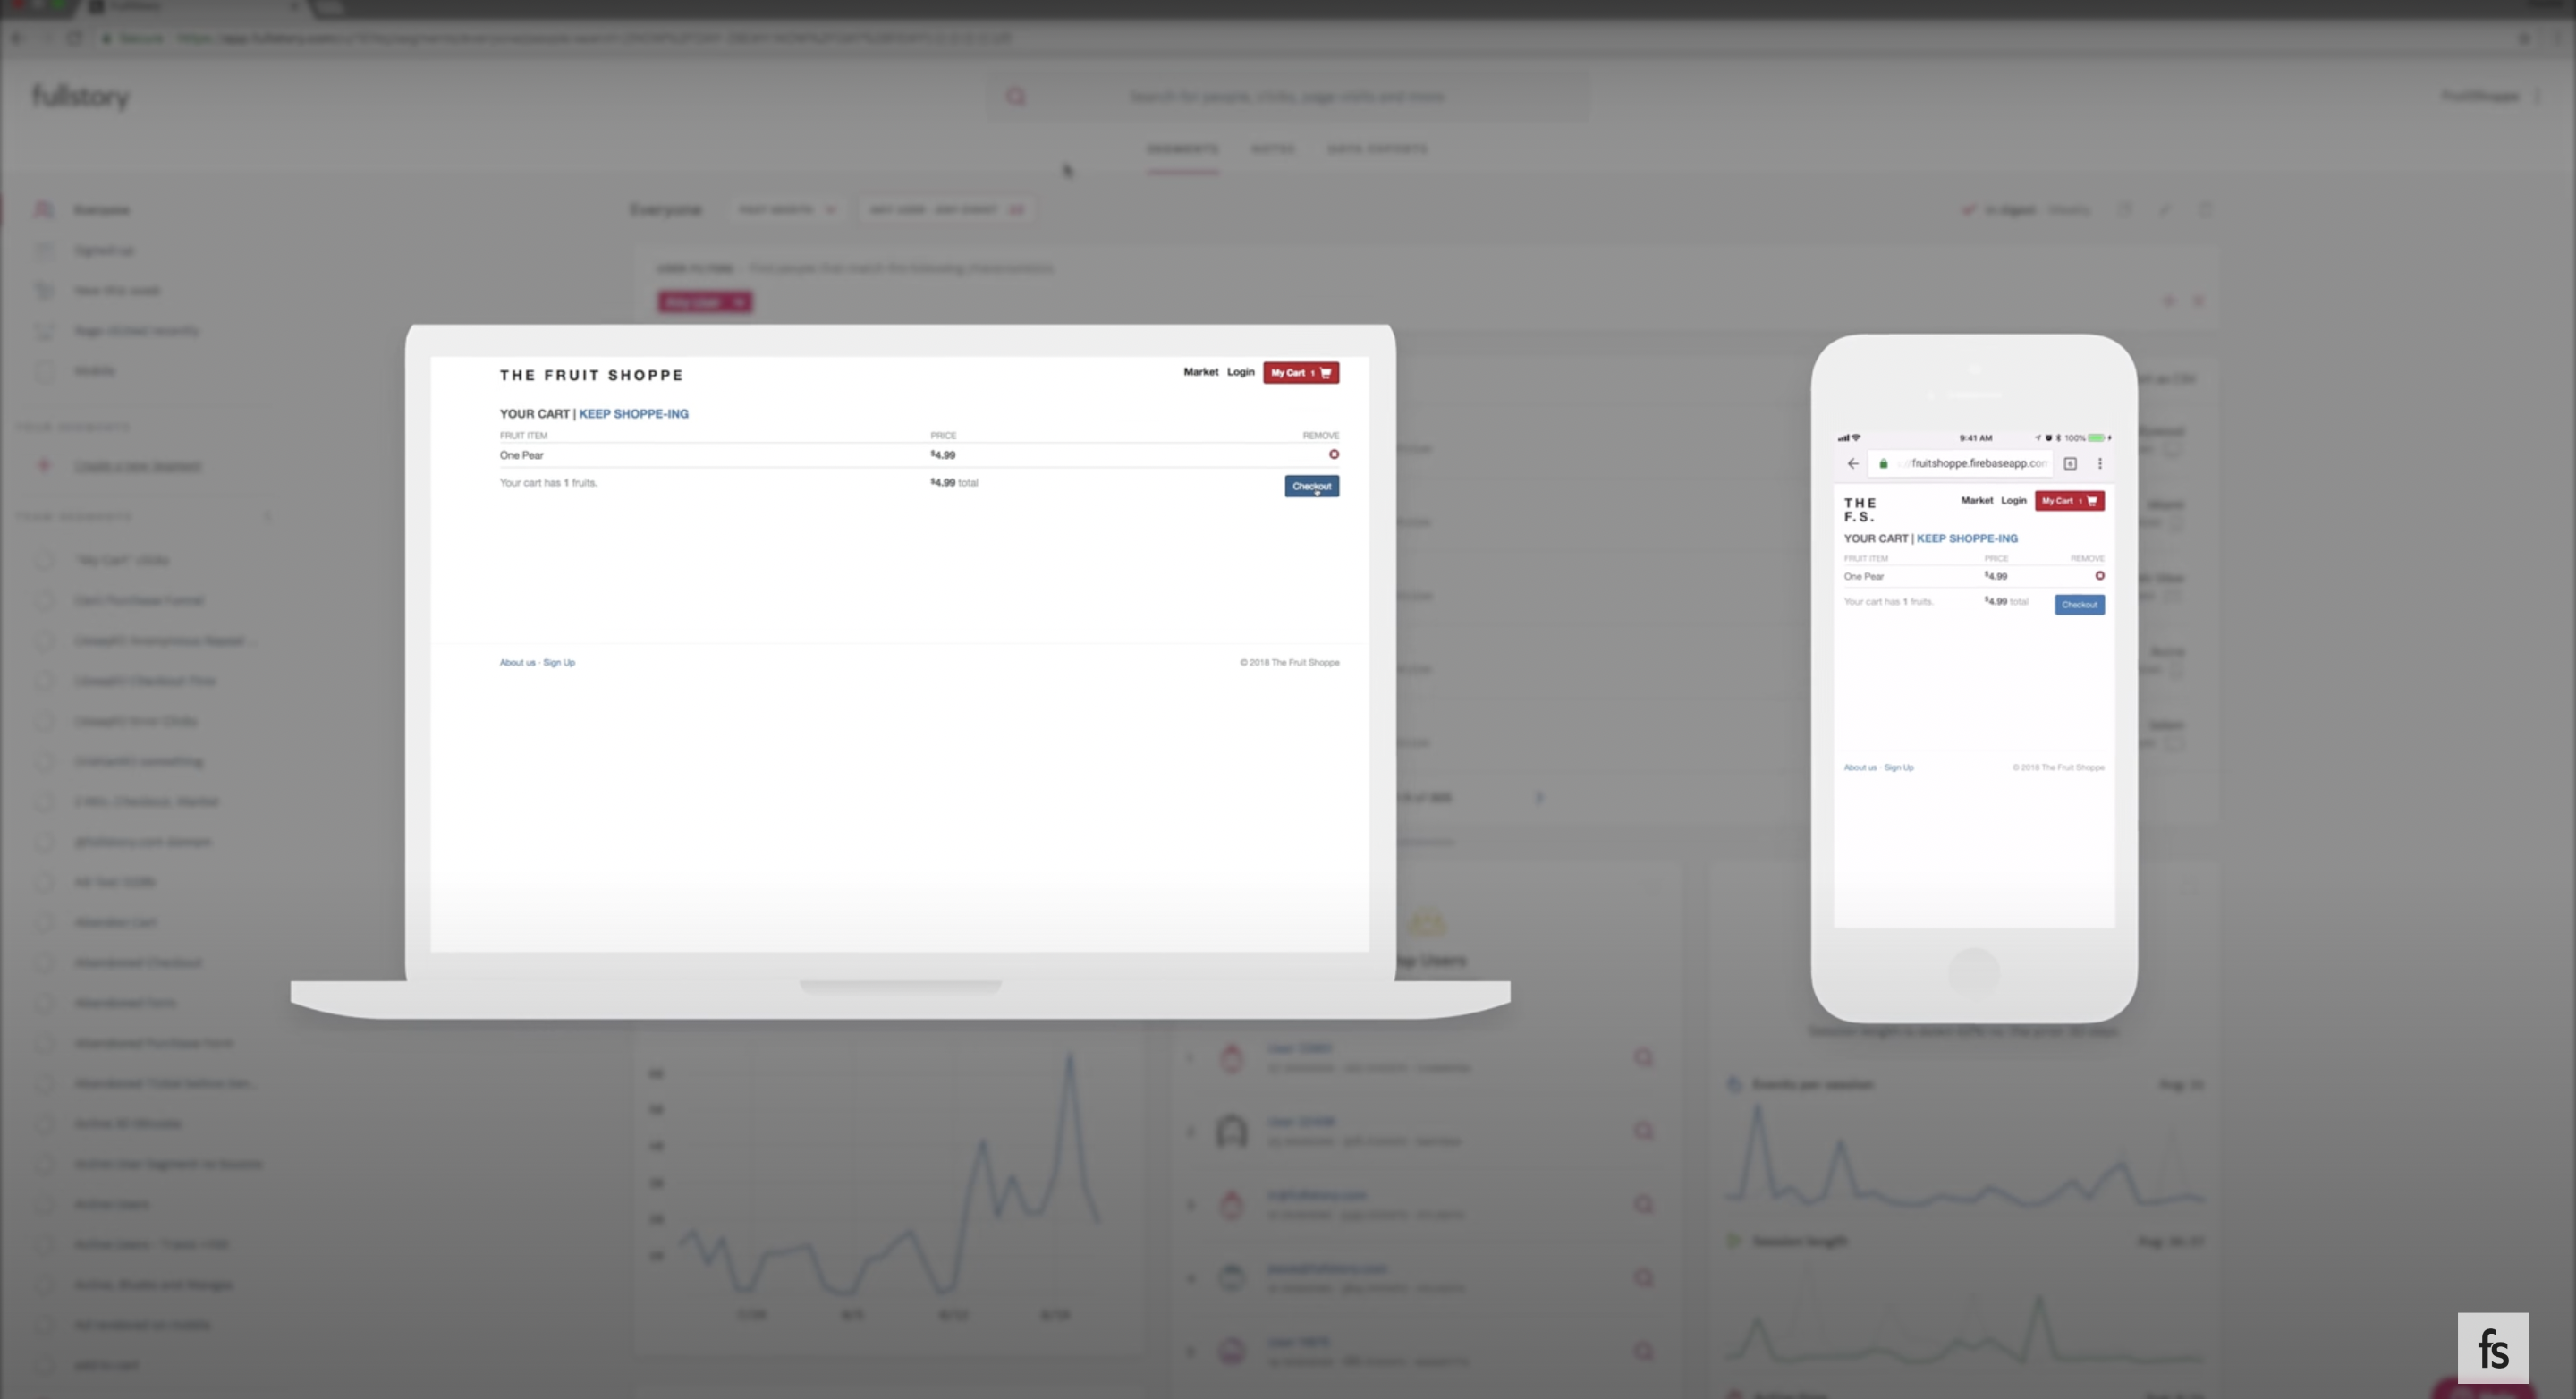Open Market link in phone page header

[1976, 500]
